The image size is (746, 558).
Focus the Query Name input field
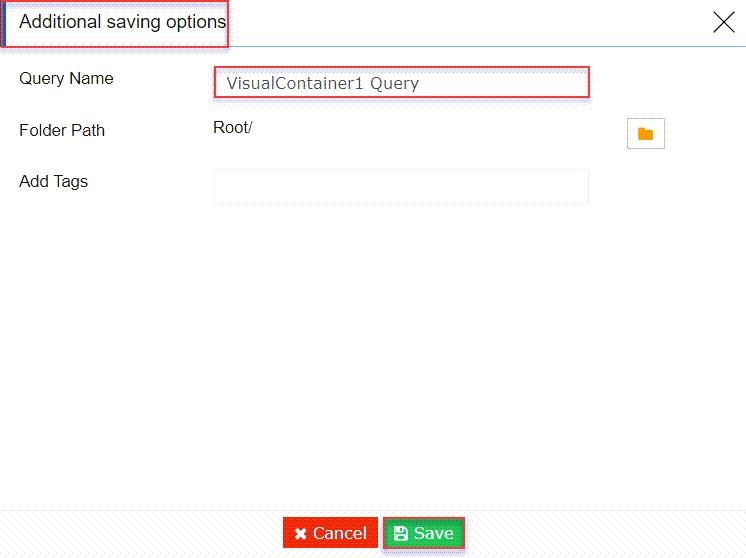pos(402,83)
